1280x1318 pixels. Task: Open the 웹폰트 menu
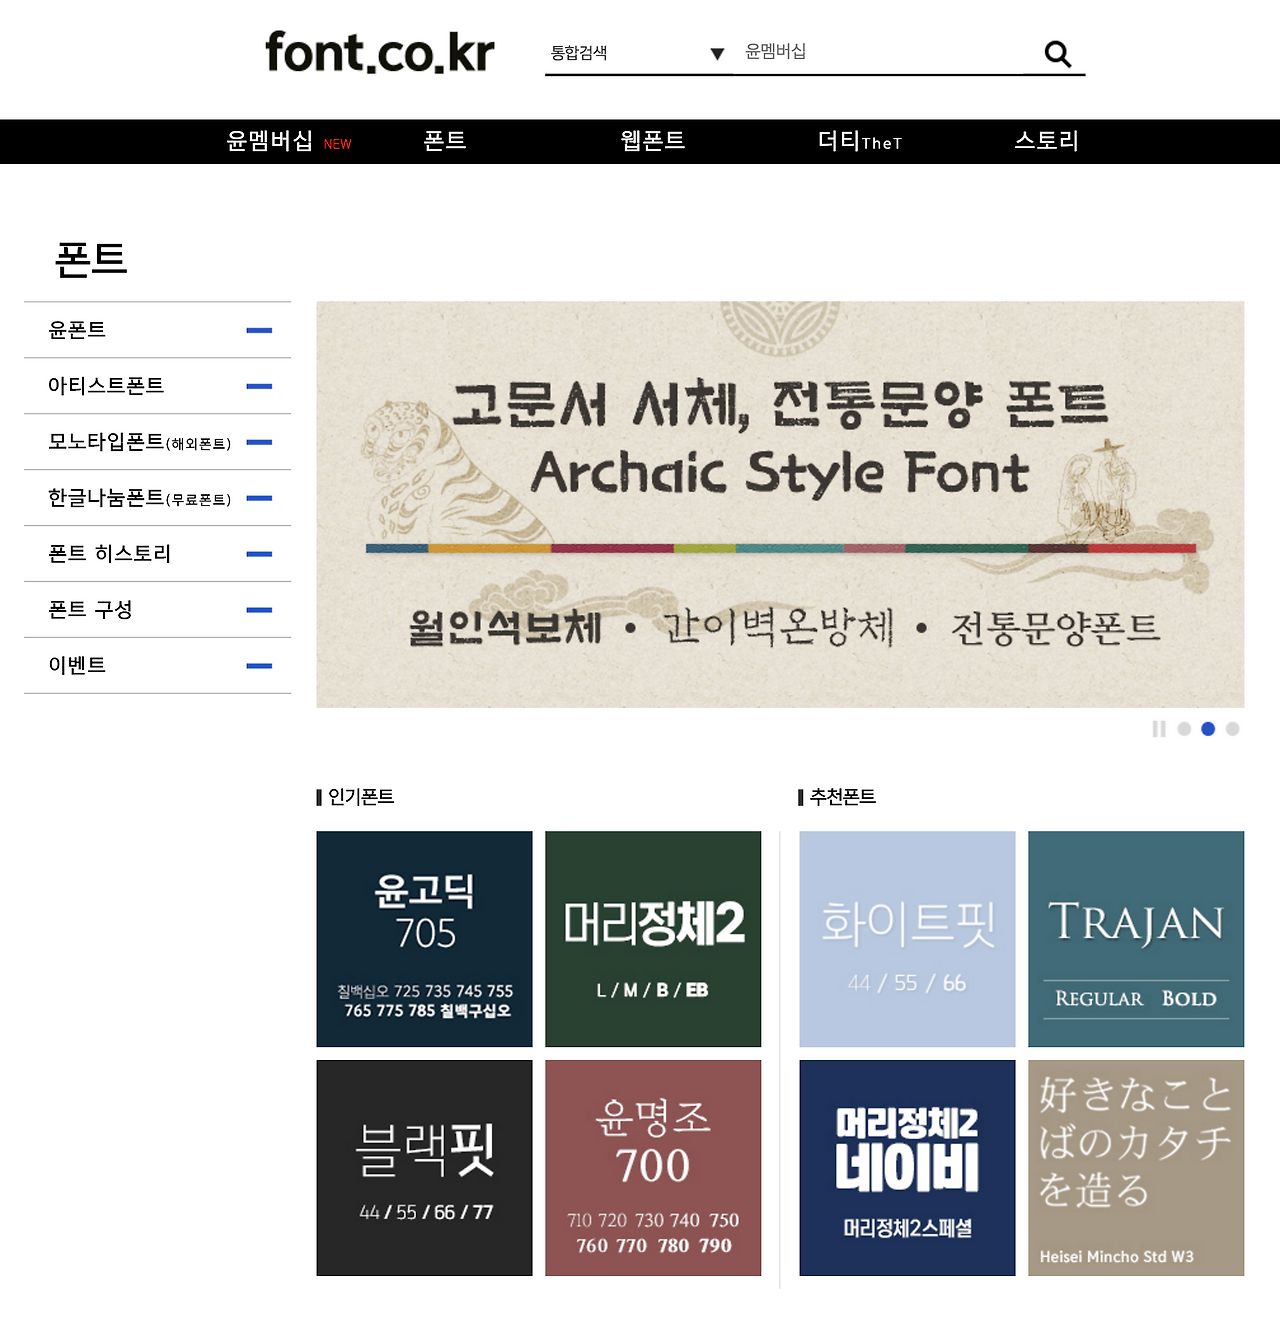pos(653,141)
